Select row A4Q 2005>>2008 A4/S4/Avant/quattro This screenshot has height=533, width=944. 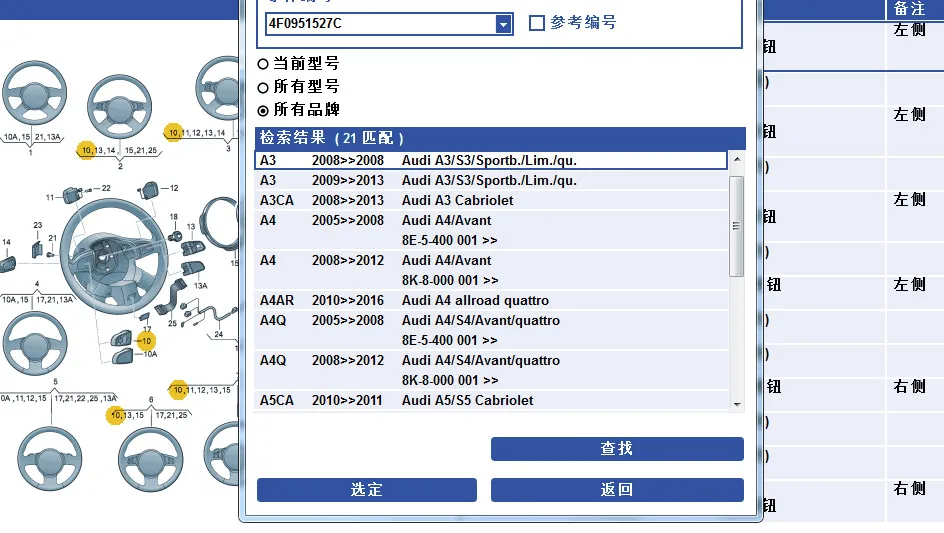coord(491,330)
